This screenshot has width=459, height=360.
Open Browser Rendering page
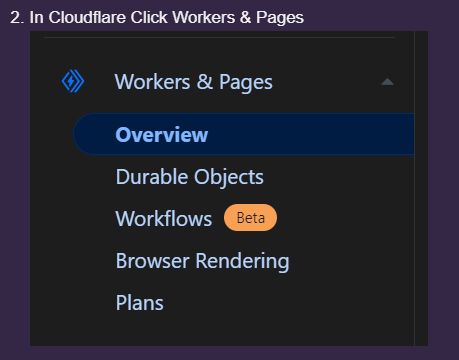(x=202, y=261)
